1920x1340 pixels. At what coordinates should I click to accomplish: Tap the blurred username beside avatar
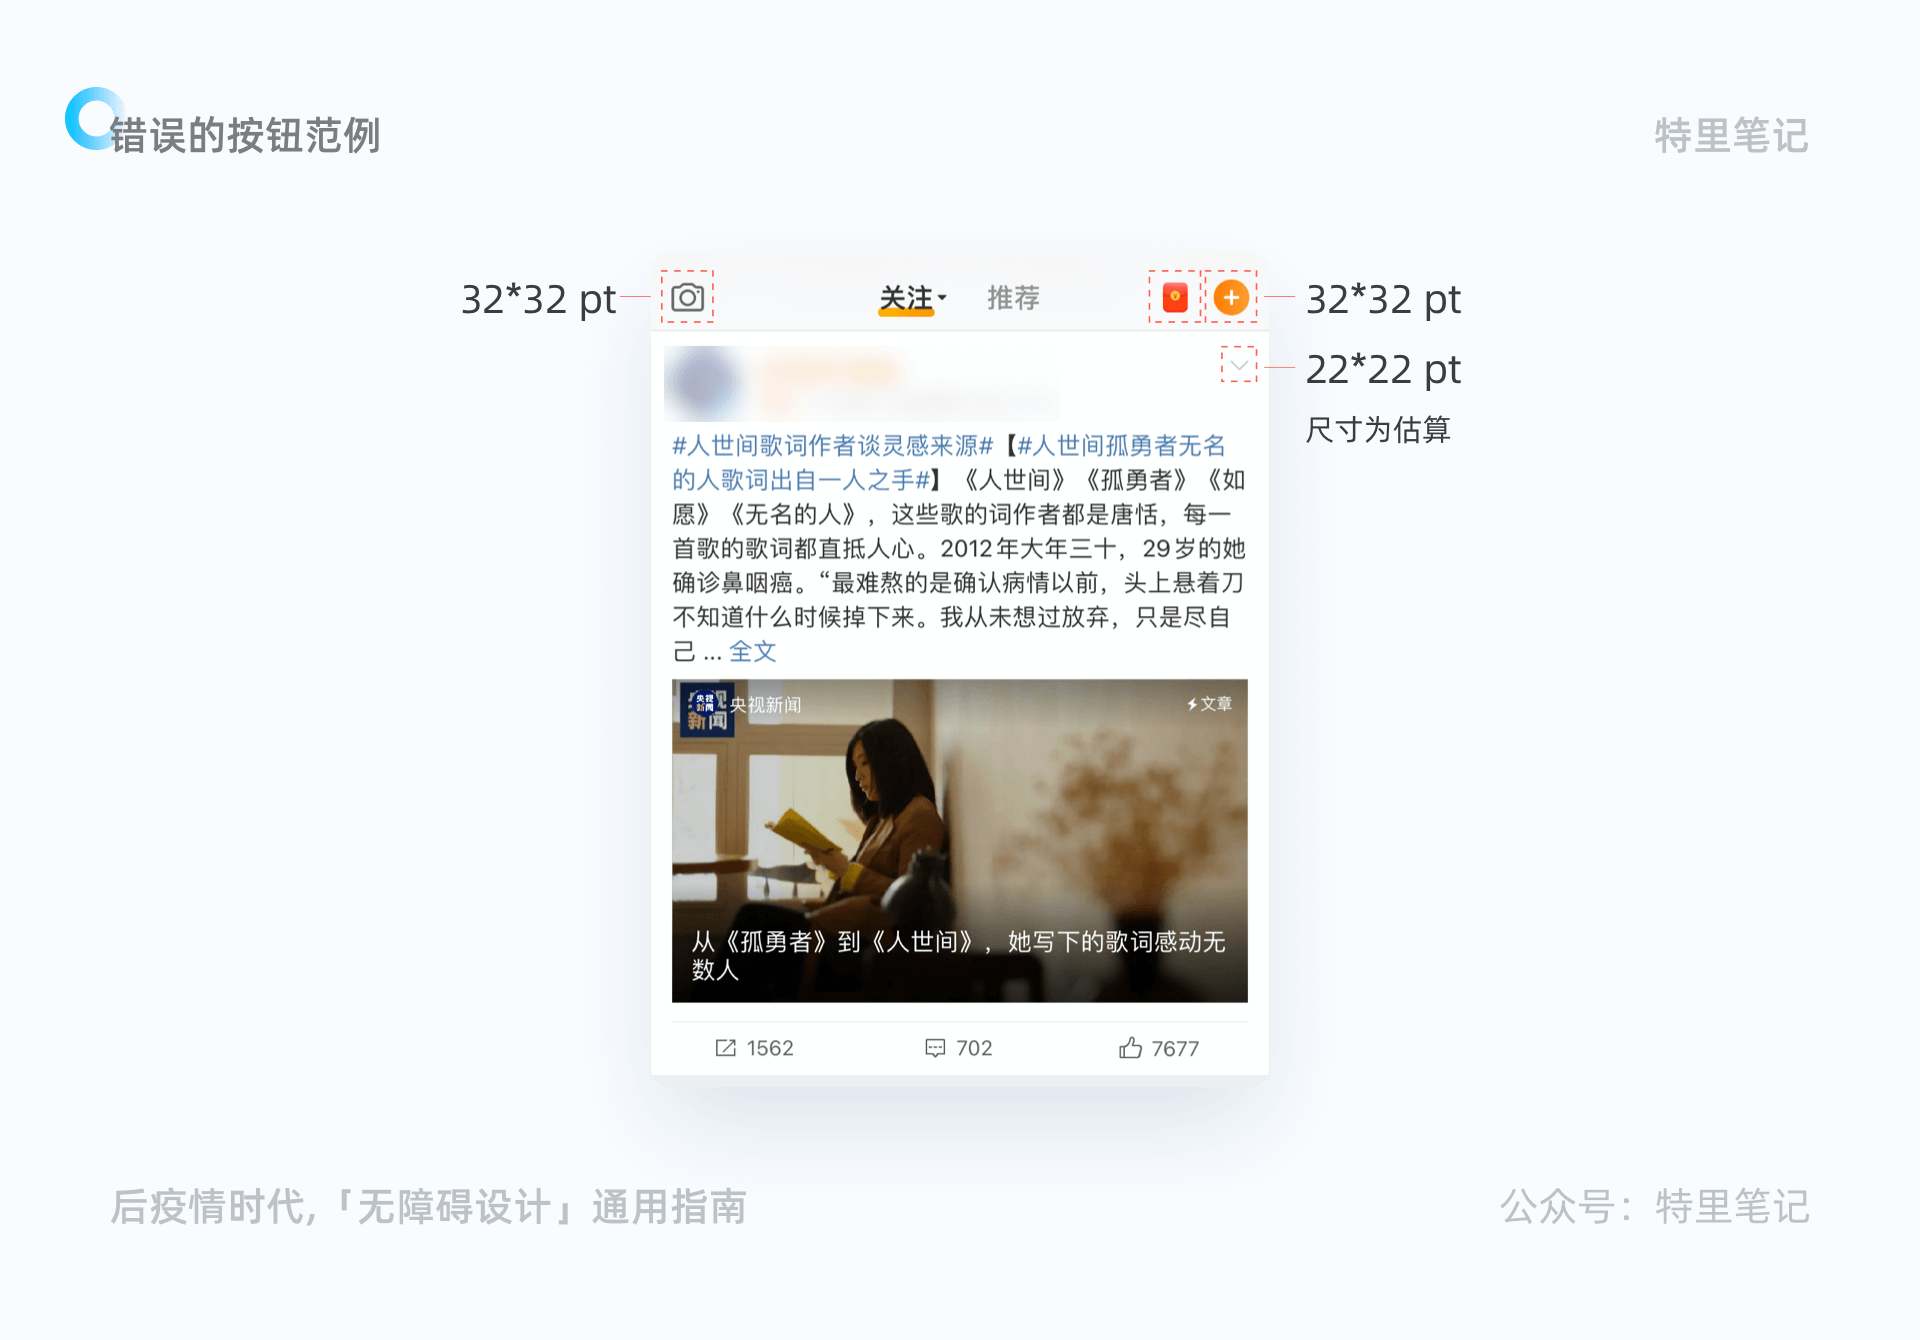pyautogui.click(x=830, y=372)
